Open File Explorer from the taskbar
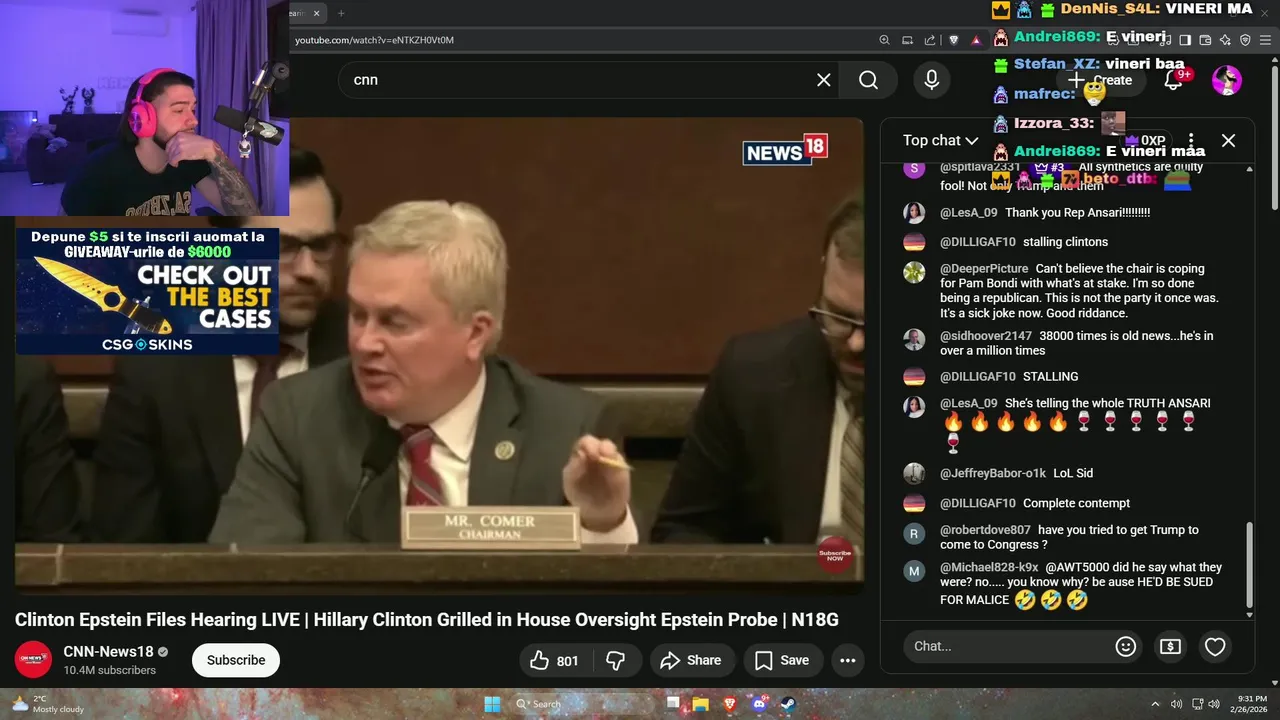This screenshot has width=1280, height=720. coord(702,704)
